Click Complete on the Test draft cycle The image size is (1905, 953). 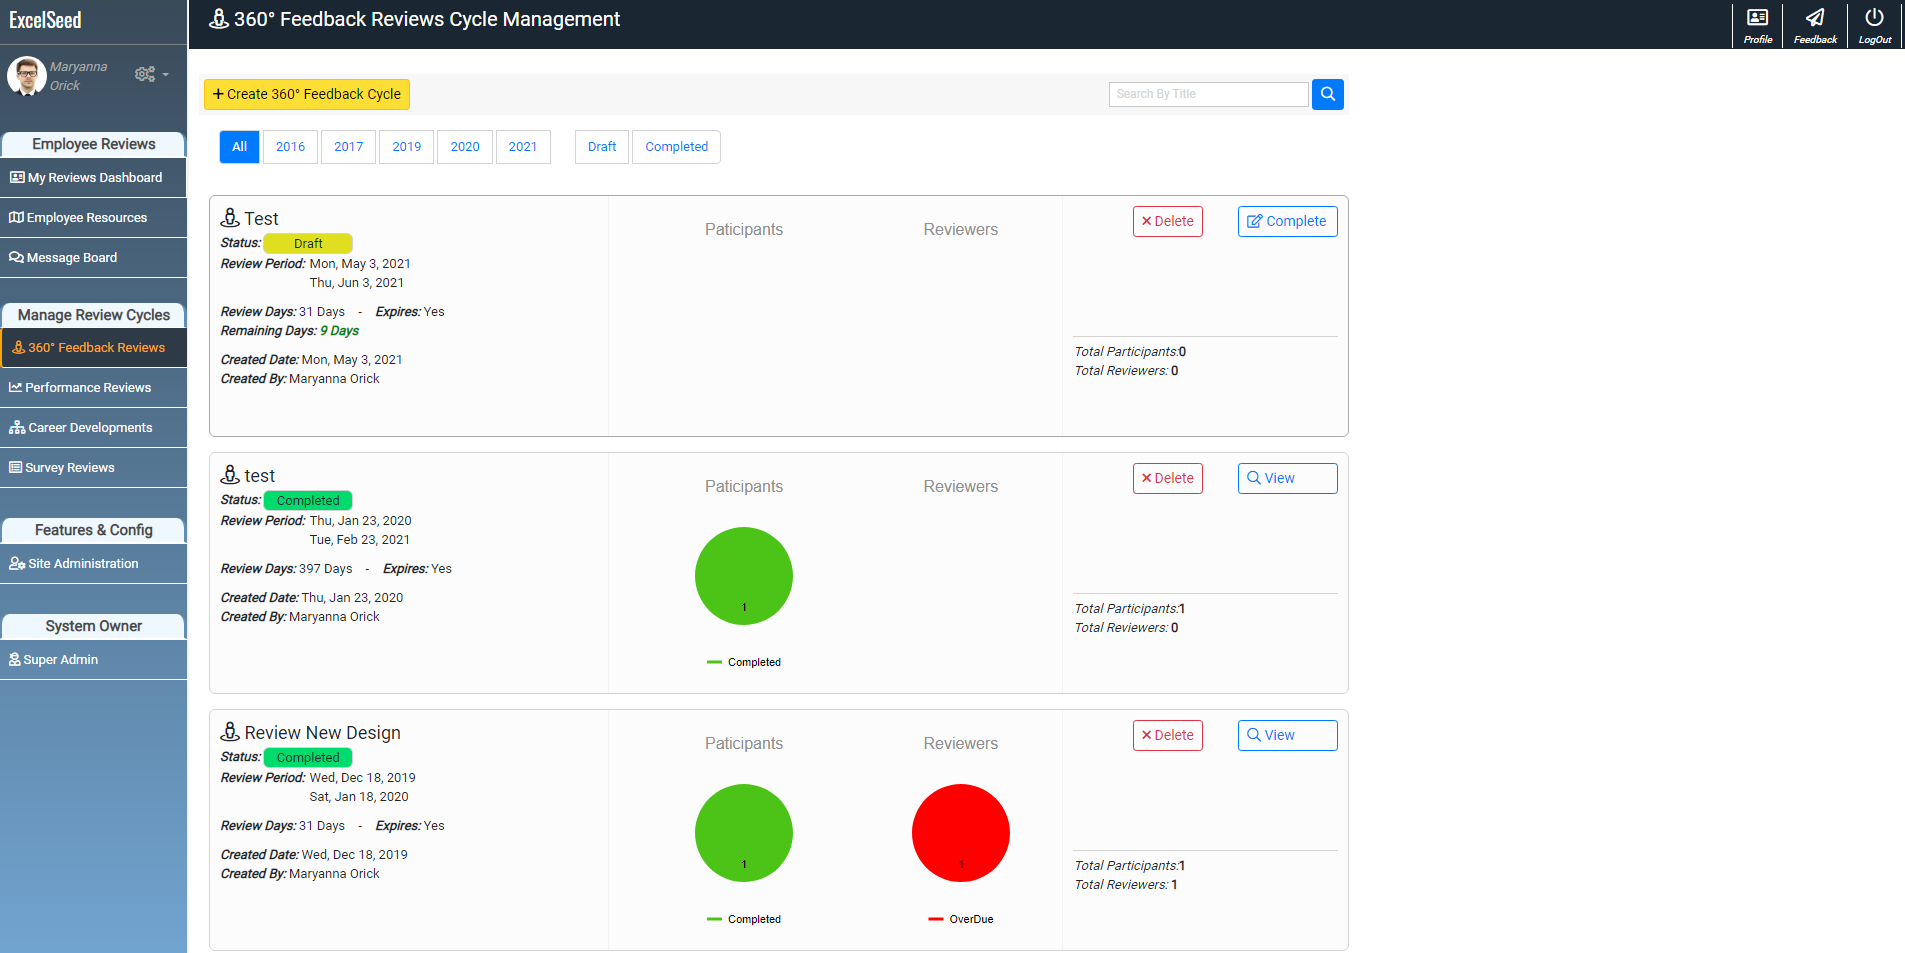(x=1287, y=221)
